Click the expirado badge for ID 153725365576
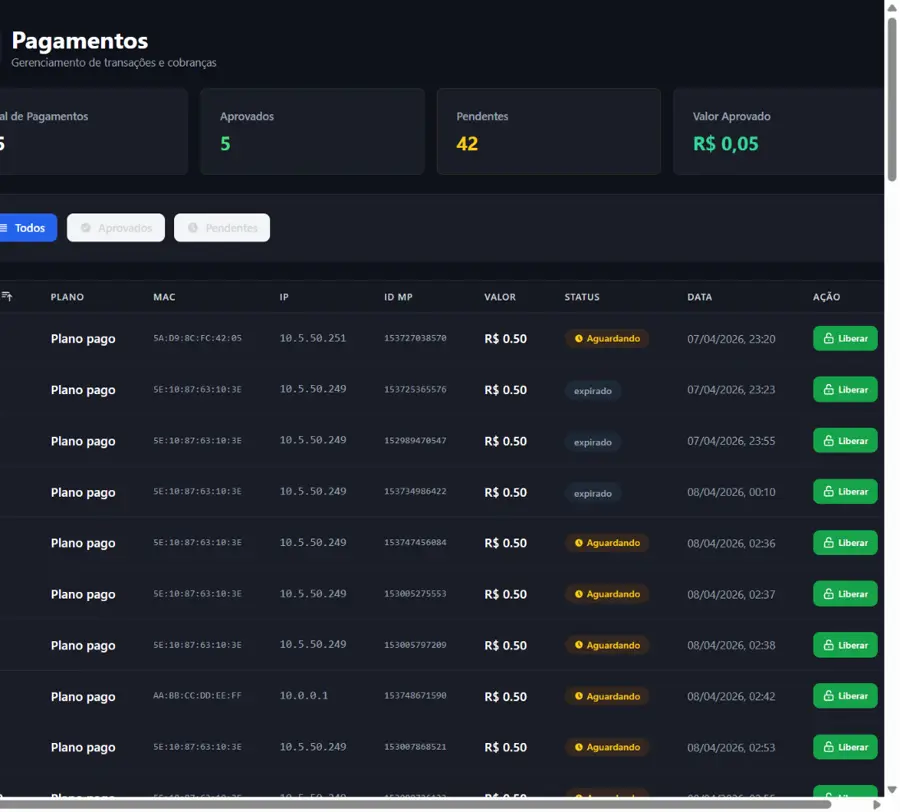 pyautogui.click(x=593, y=391)
